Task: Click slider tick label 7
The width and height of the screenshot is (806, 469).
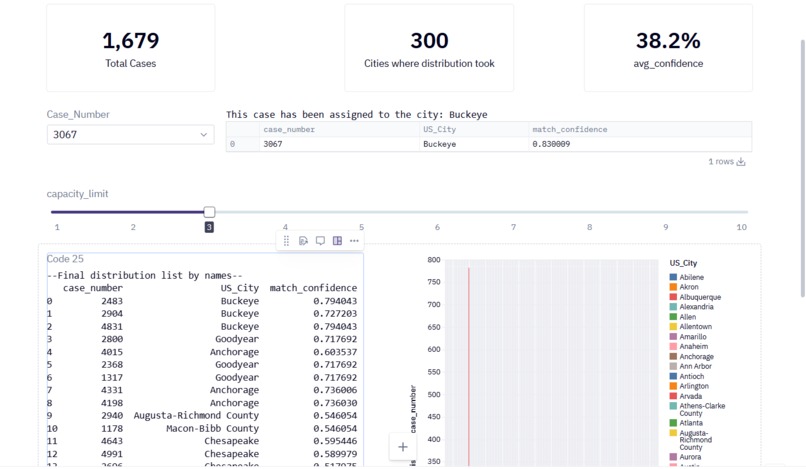Action: click(513, 227)
